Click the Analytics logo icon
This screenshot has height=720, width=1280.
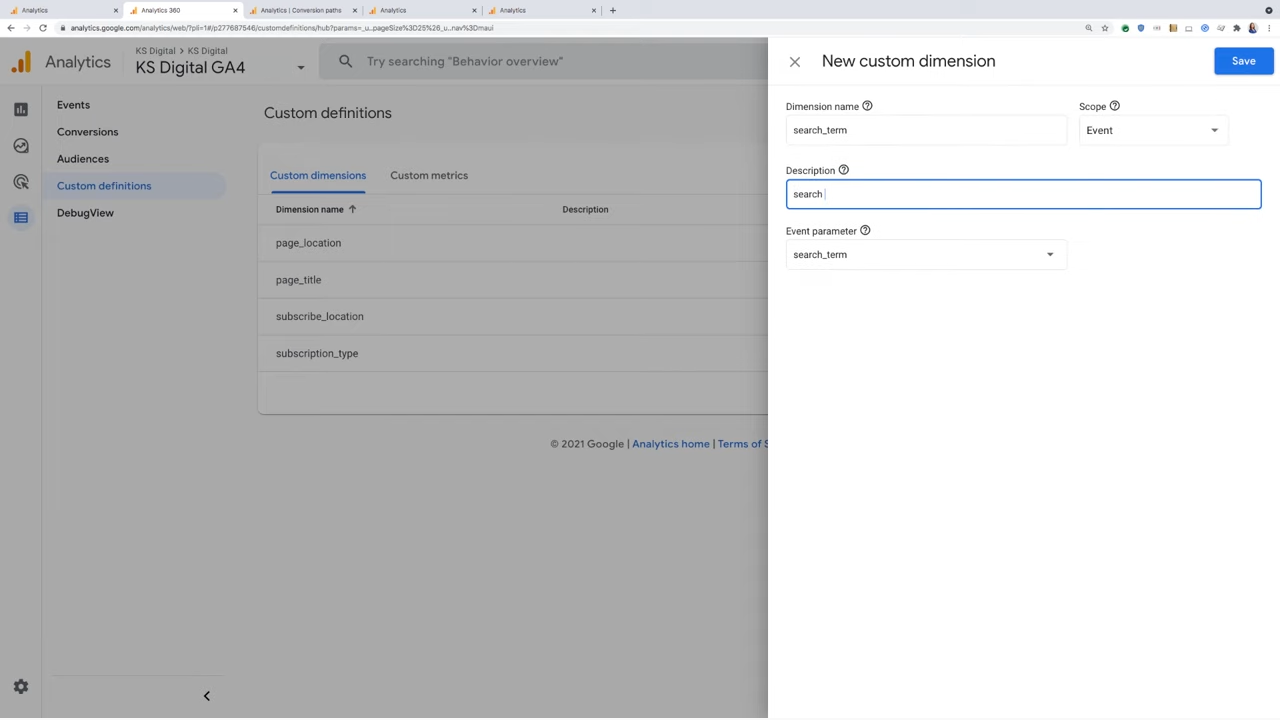(x=21, y=62)
